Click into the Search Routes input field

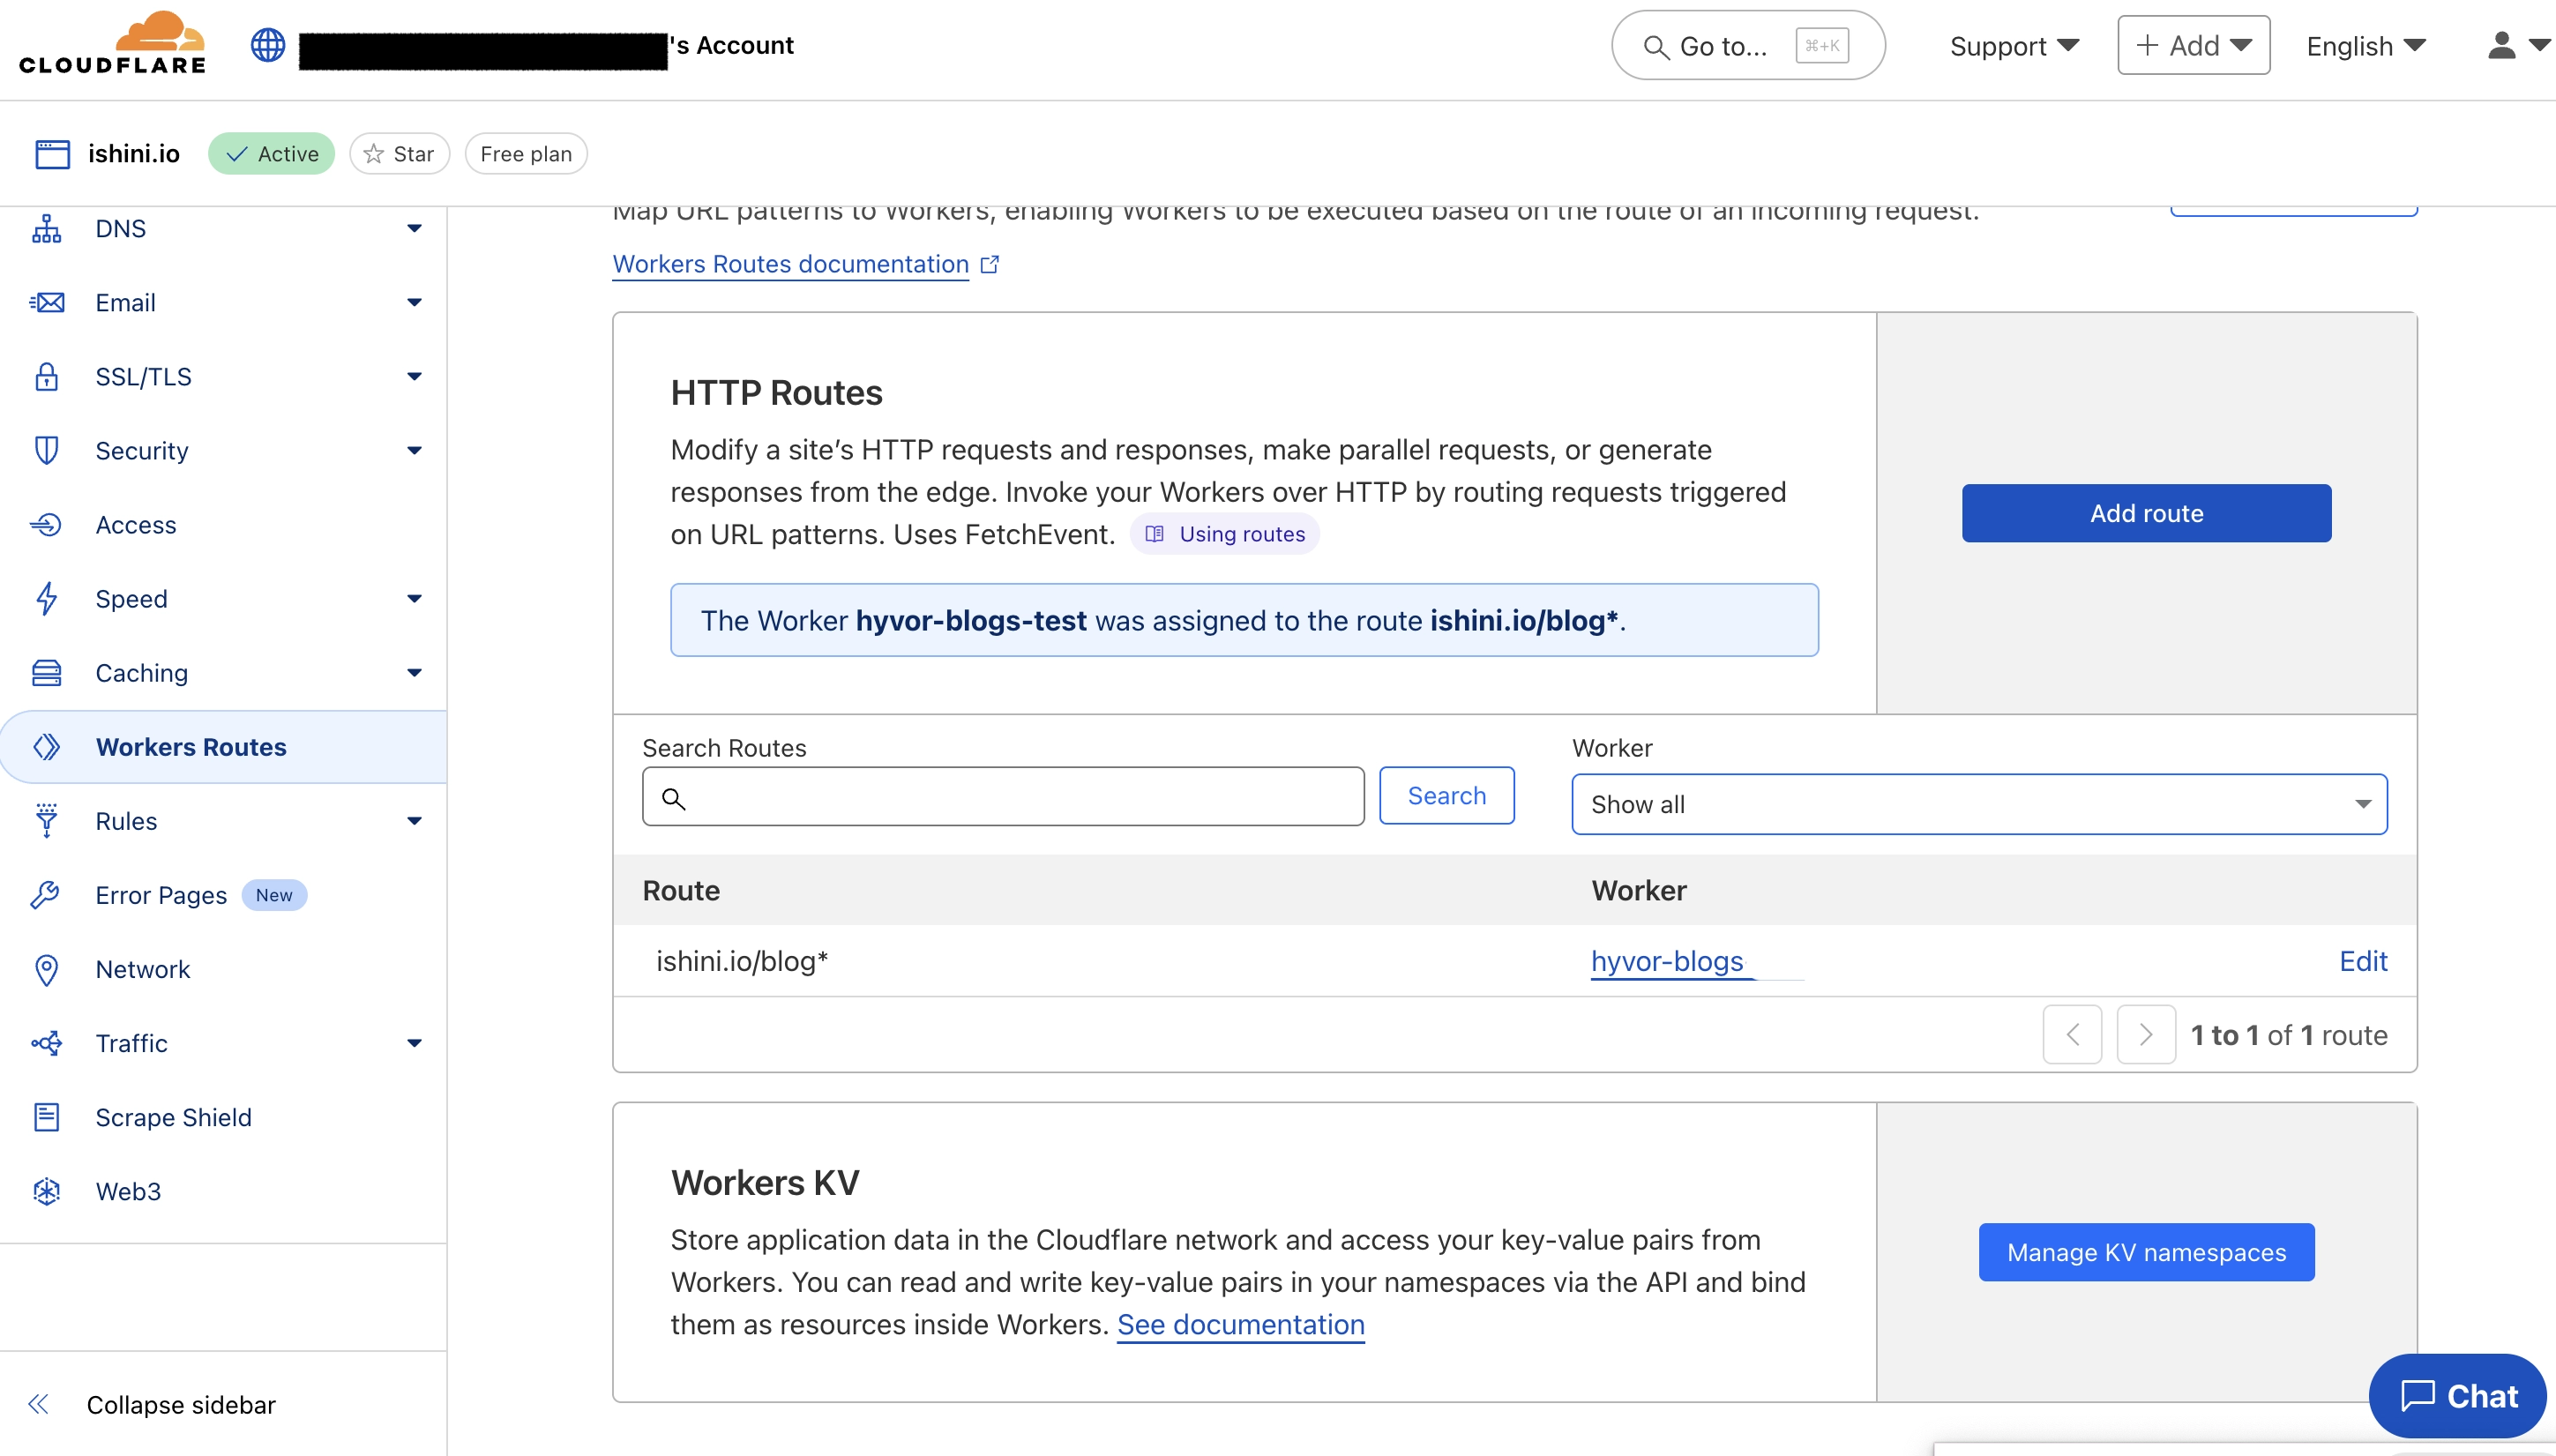click(1003, 796)
